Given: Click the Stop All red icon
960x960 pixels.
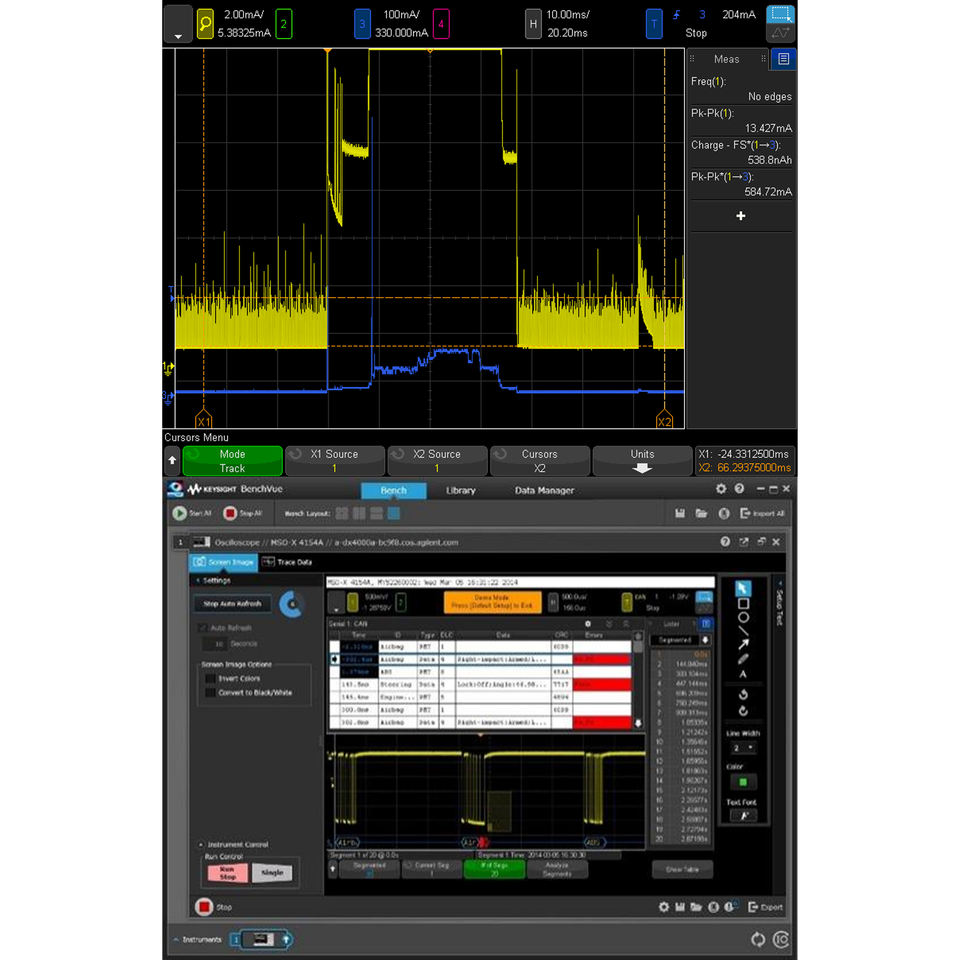Looking at the screenshot, I should (230, 513).
